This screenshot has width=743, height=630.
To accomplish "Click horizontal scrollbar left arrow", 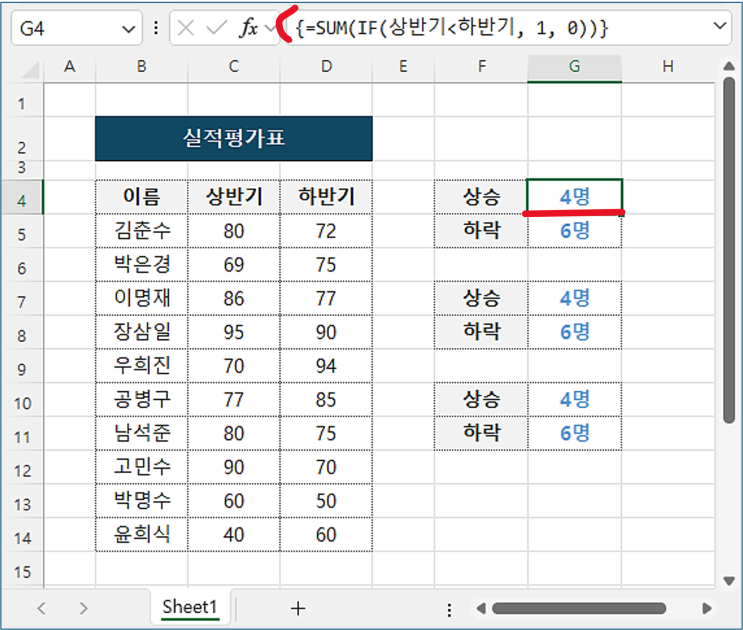I will pos(480,608).
